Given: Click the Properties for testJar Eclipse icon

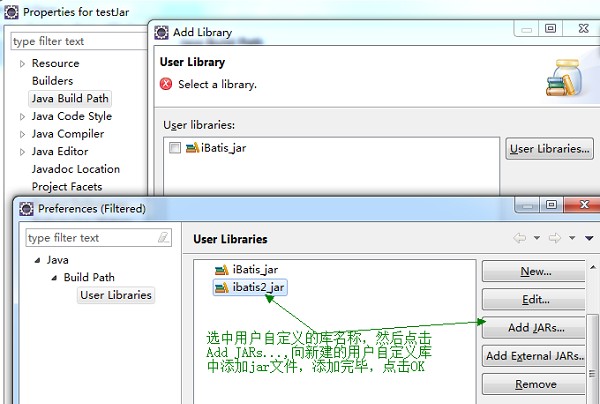Looking at the screenshot, I should coord(11,12).
